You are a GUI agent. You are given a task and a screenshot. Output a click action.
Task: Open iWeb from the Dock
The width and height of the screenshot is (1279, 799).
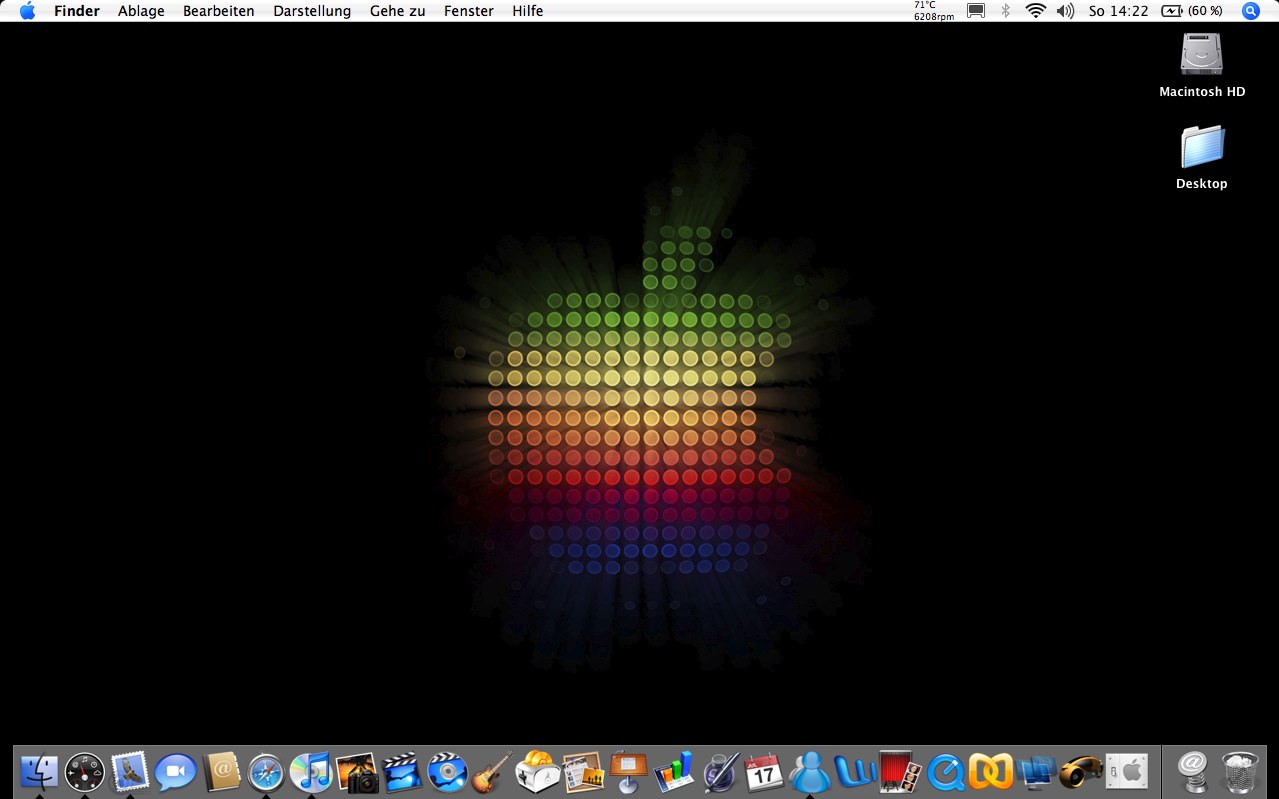tap(583, 772)
